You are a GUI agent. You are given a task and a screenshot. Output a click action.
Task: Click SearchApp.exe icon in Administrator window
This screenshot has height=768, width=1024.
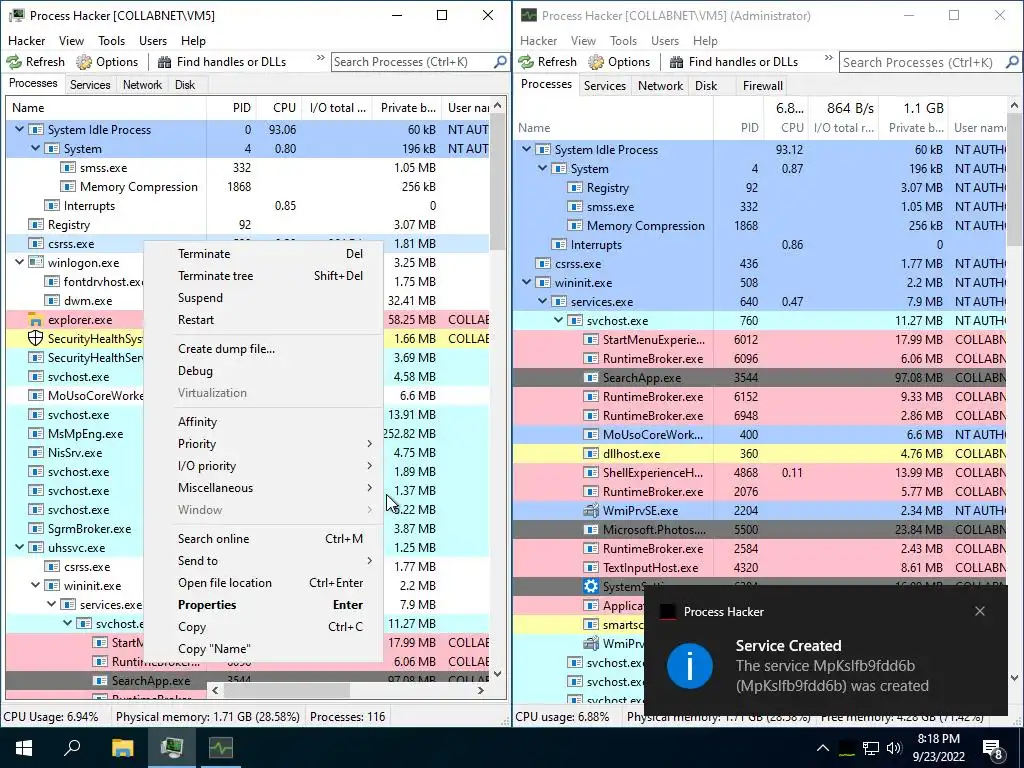(x=590, y=377)
